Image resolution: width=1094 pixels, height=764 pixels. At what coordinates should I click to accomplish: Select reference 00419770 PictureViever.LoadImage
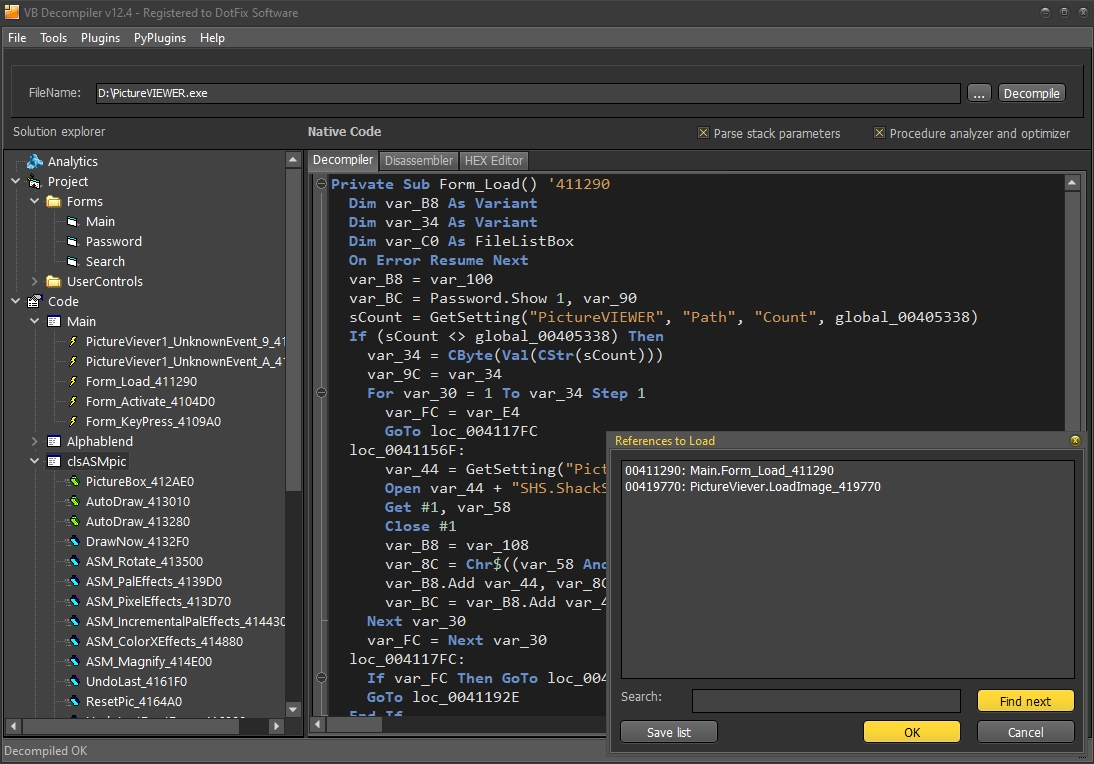(x=753, y=487)
